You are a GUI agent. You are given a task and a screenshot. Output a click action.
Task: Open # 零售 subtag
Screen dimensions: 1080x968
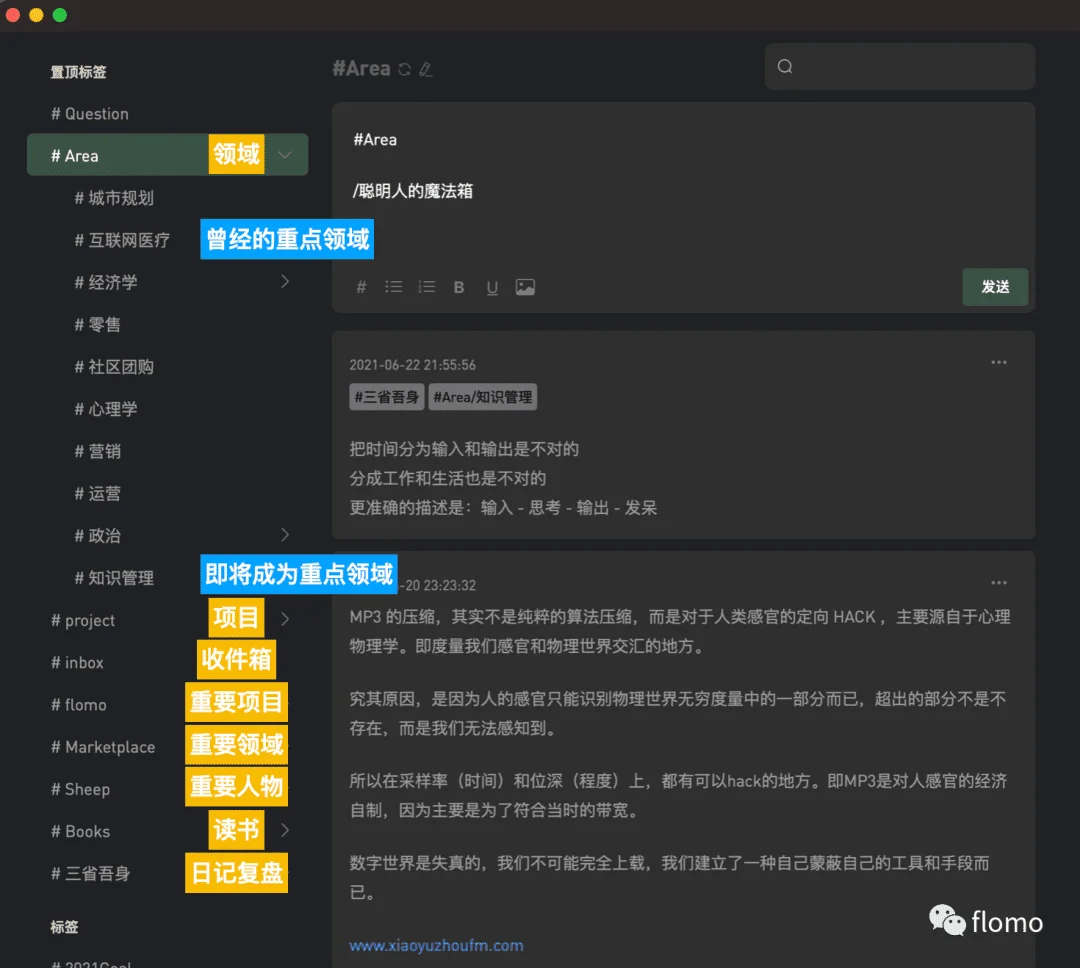(97, 325)
